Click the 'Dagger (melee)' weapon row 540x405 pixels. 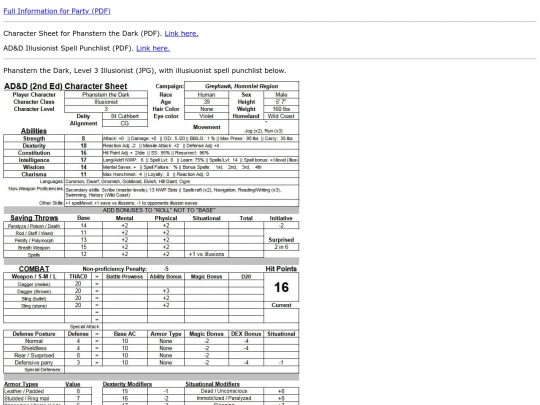[134, 284]
